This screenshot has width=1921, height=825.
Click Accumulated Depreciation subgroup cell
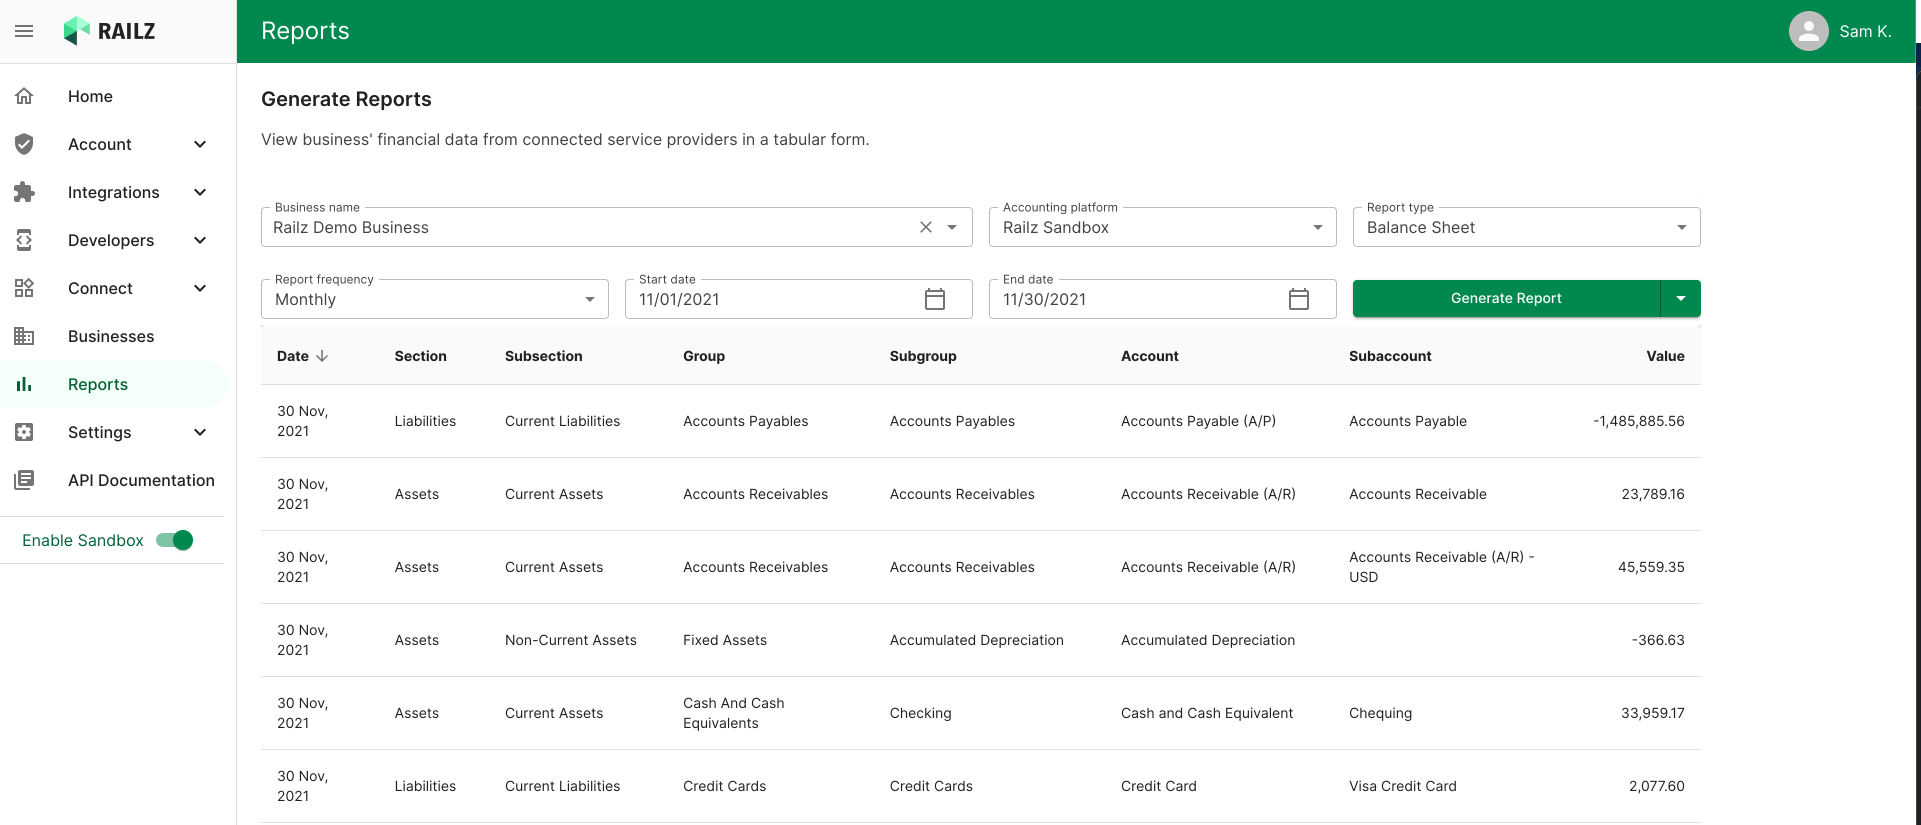(976, 640)
